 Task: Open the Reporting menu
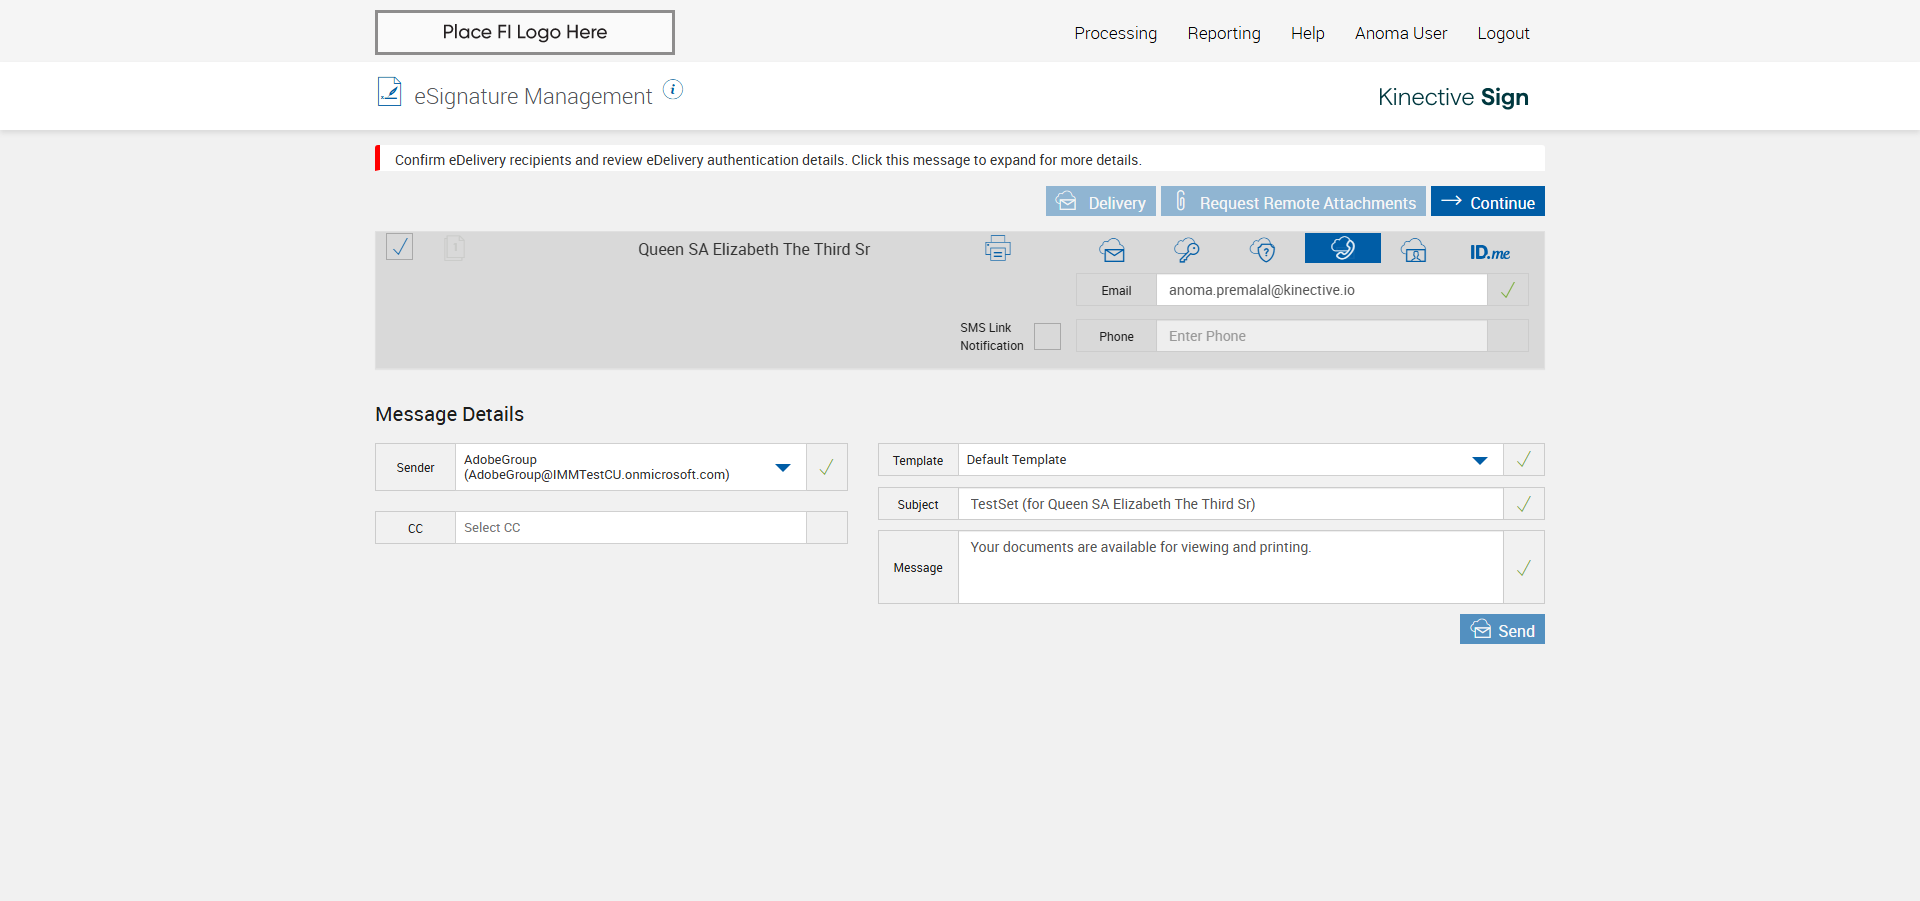pos(1223,33)
